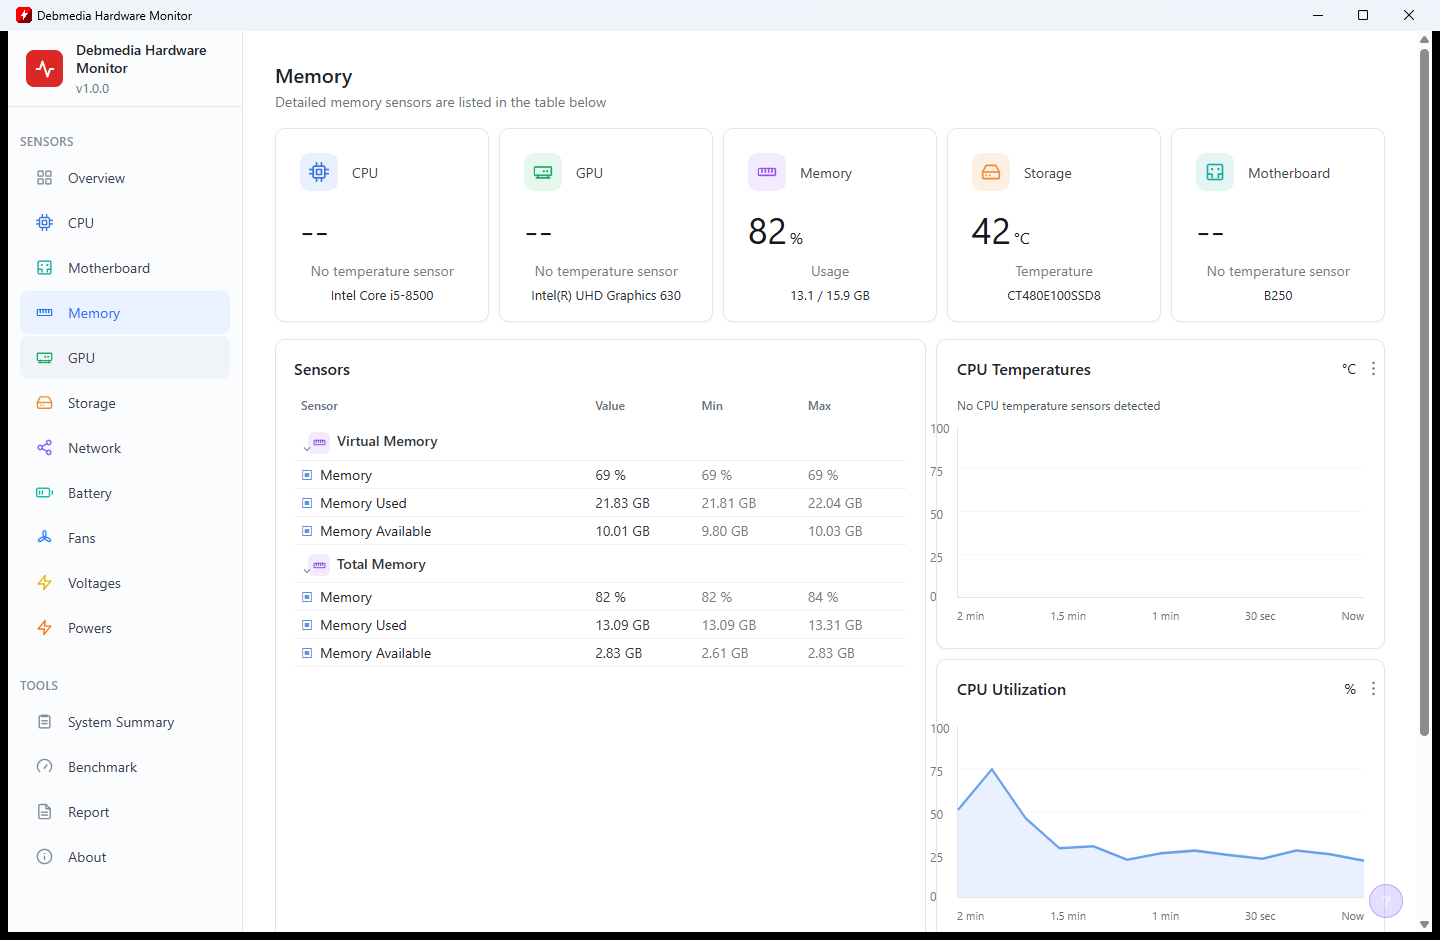Click the 22.04 GB max value
Screen dimensions: 1440x940
835,503
